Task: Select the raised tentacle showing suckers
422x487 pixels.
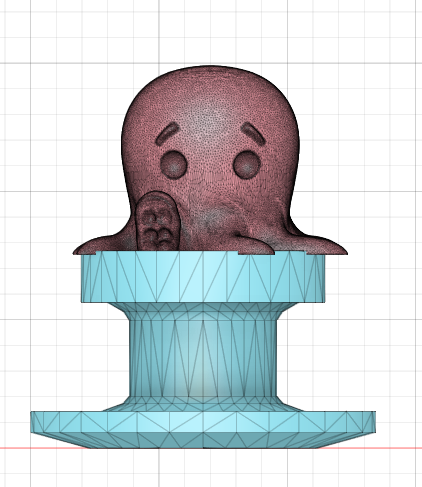Action: [x=158, y=222]
